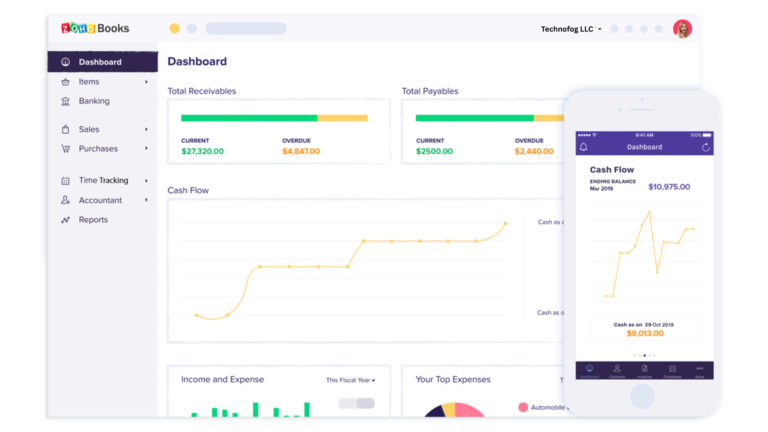Tap the refresh icon on mobile Dashboard
This screenshot has width=768, height=432.
click(x=706, y=147)
